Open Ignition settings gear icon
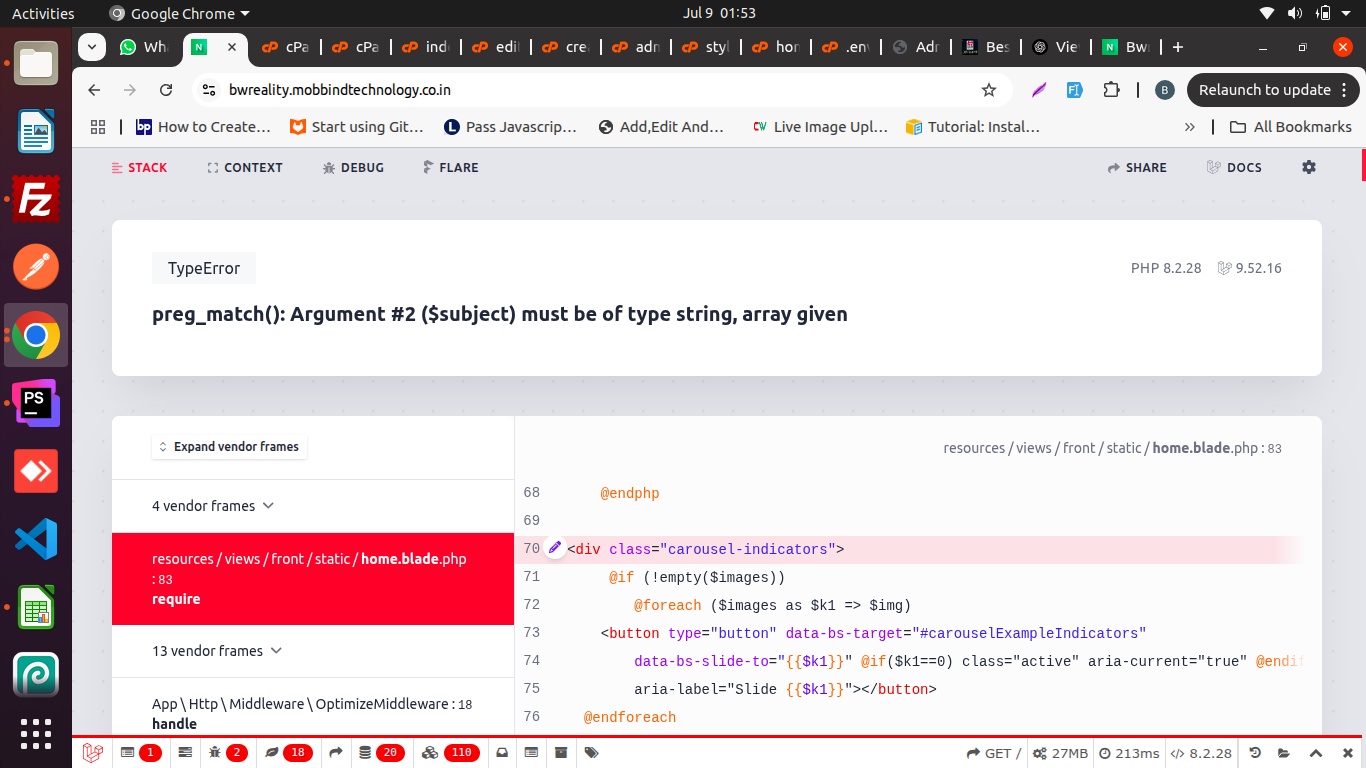The image size is (1366, 768). pos(1309,167)
